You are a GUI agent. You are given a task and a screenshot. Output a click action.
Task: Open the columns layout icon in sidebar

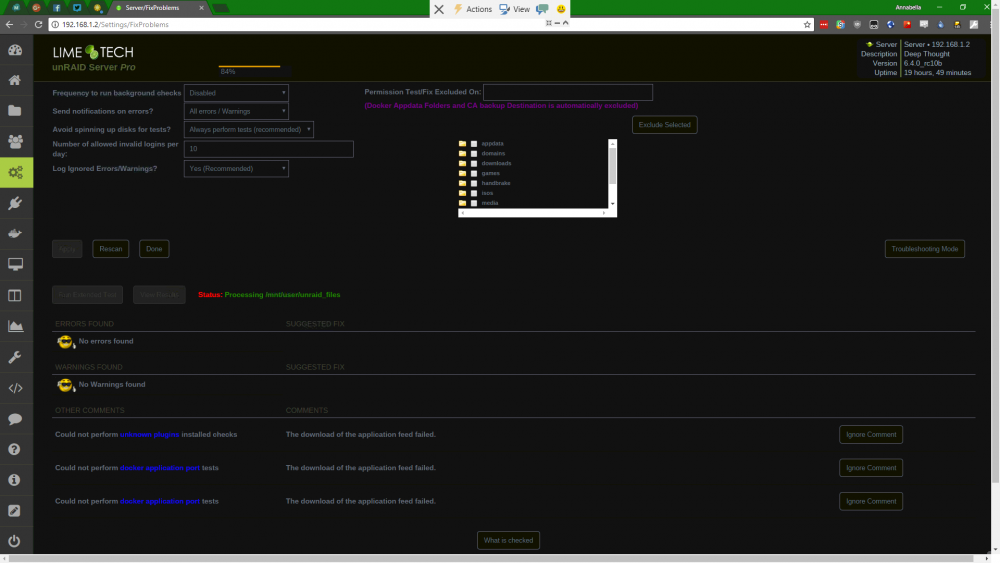tap(15, 295)
